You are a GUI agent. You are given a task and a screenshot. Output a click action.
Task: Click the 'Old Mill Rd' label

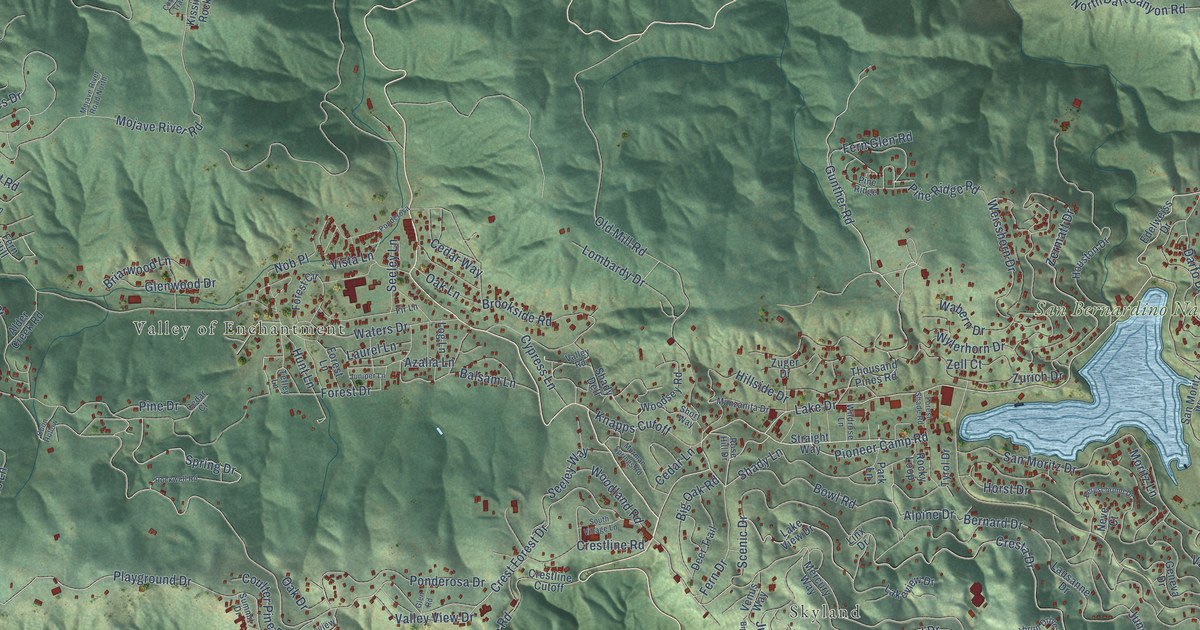620,237
